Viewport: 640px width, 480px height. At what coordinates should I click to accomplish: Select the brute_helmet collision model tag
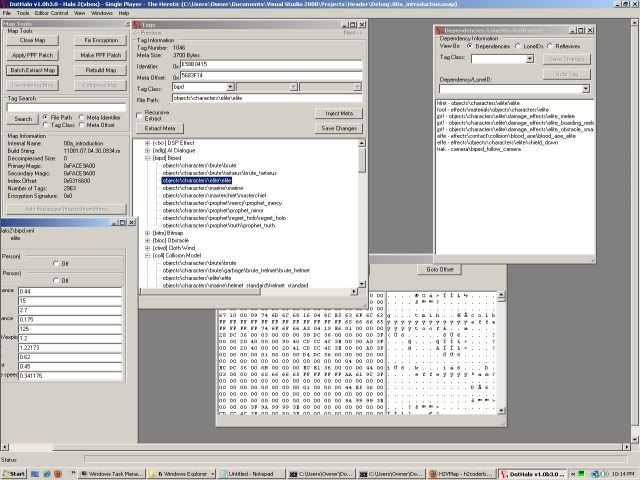pyautogui.click(x=236, y=271)
